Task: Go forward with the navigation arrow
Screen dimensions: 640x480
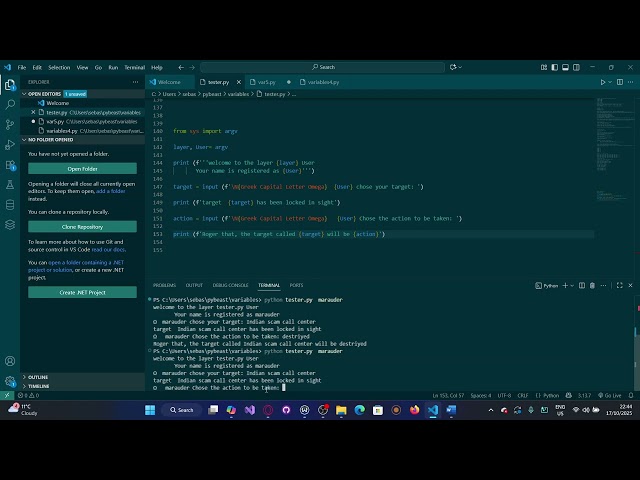Action: tap(192, 67)
